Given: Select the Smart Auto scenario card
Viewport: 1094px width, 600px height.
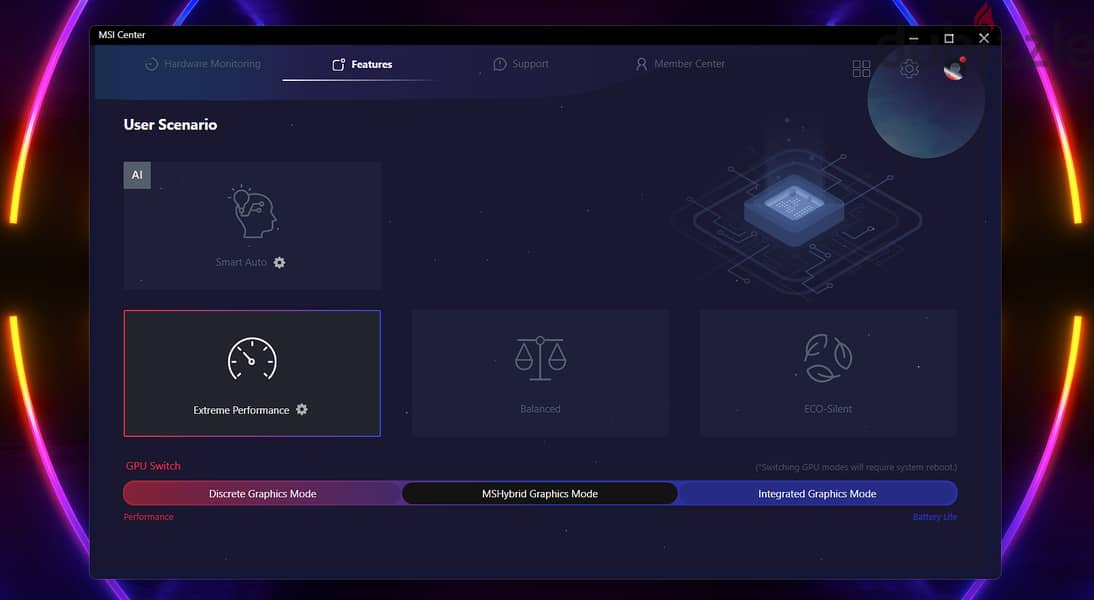Looking at the screenshot, I should point(252,225).
